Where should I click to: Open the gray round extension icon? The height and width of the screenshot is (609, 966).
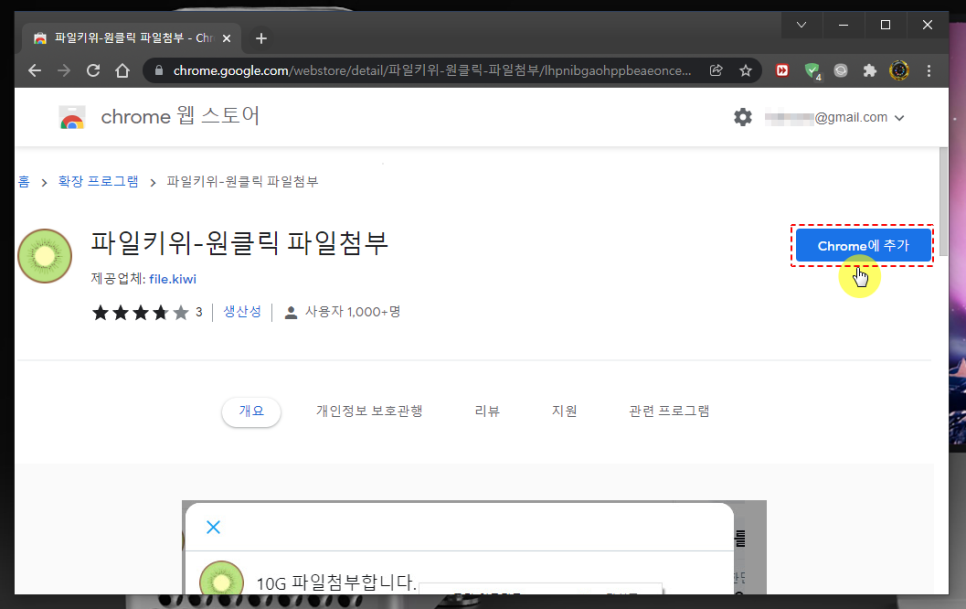(x=840, y=71)
